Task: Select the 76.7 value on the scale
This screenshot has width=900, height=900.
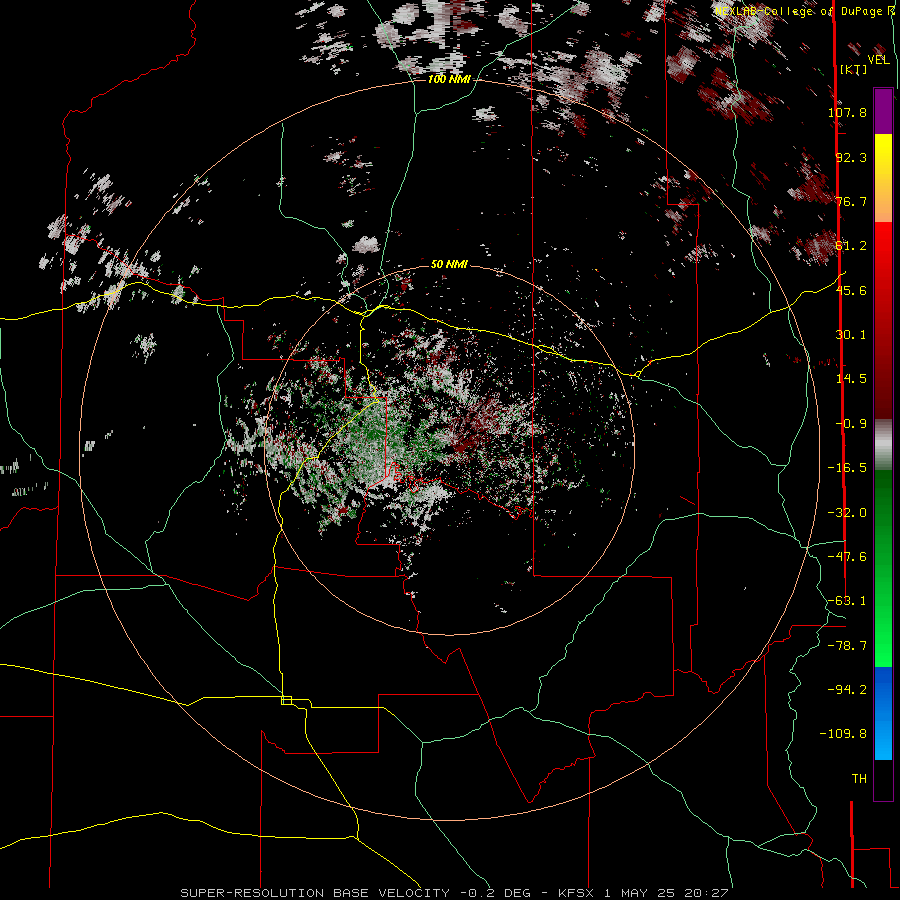Action: coord(851,201)
